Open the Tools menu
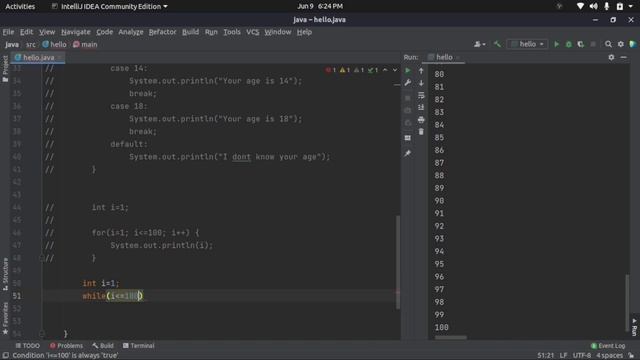Viewport: 640px width, 360px height. tap(232, 32)
